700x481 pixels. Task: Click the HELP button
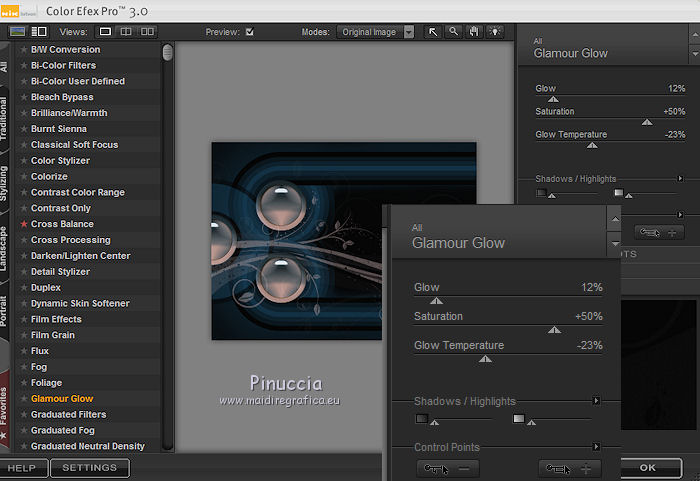click(22, 468)
